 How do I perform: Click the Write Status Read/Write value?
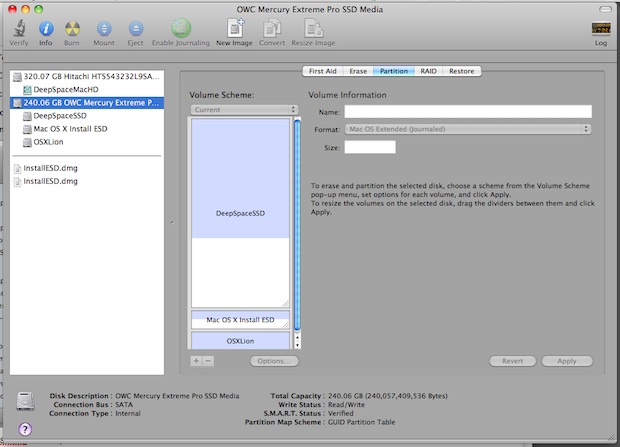[x=346, y=405]
